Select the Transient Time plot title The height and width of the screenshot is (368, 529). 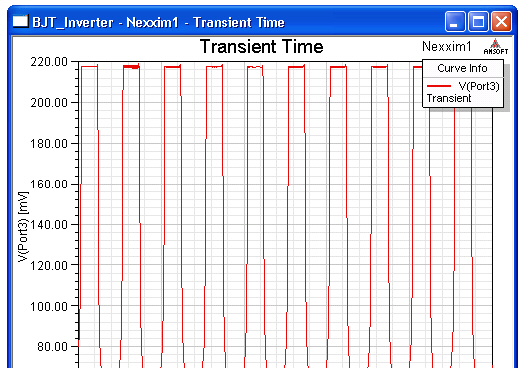pos(261,47)
